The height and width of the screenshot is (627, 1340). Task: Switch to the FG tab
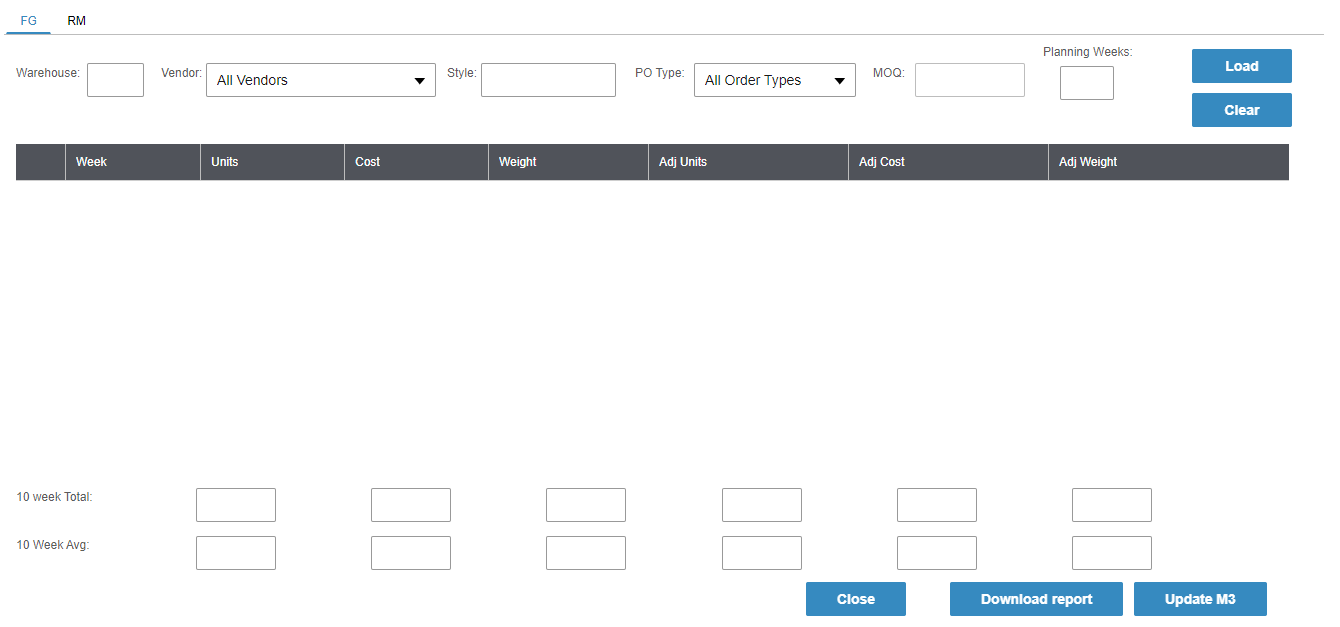[x=28, y=21]
